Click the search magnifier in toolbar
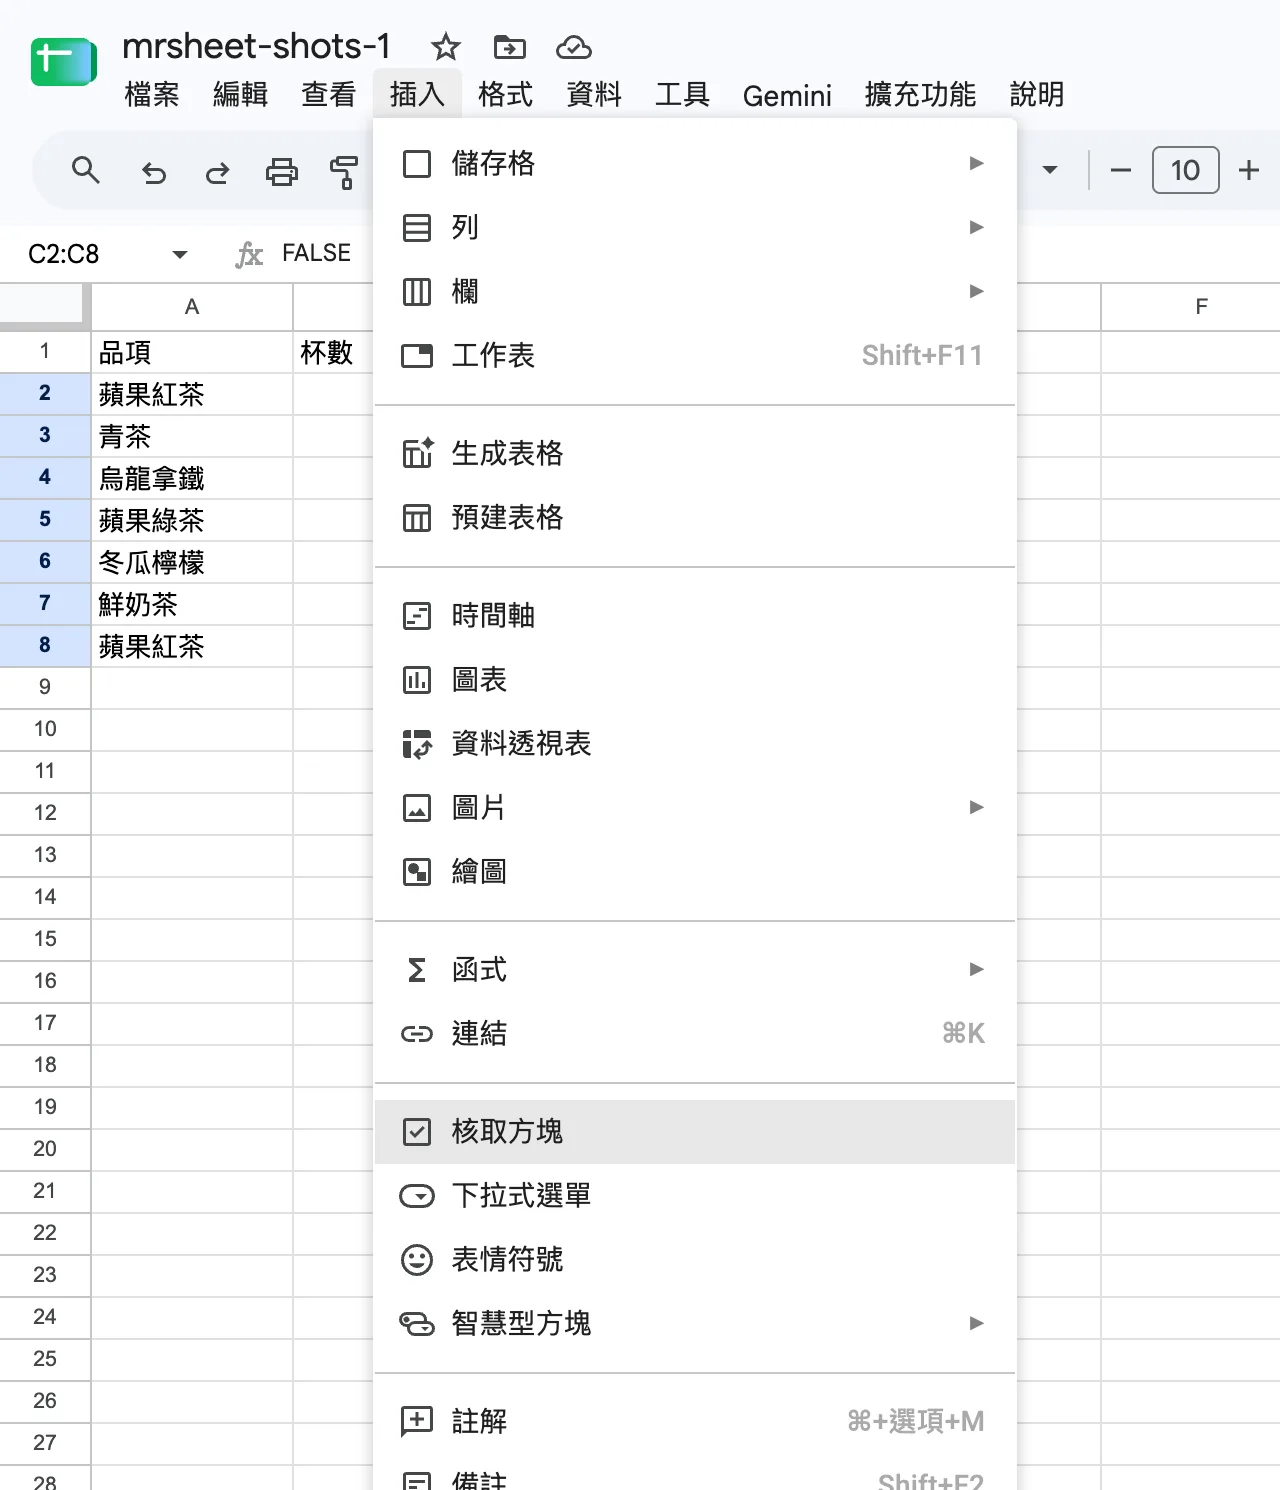Image resolution: width=1280 pixels, height=1490 pixels. tap(86, 171)
